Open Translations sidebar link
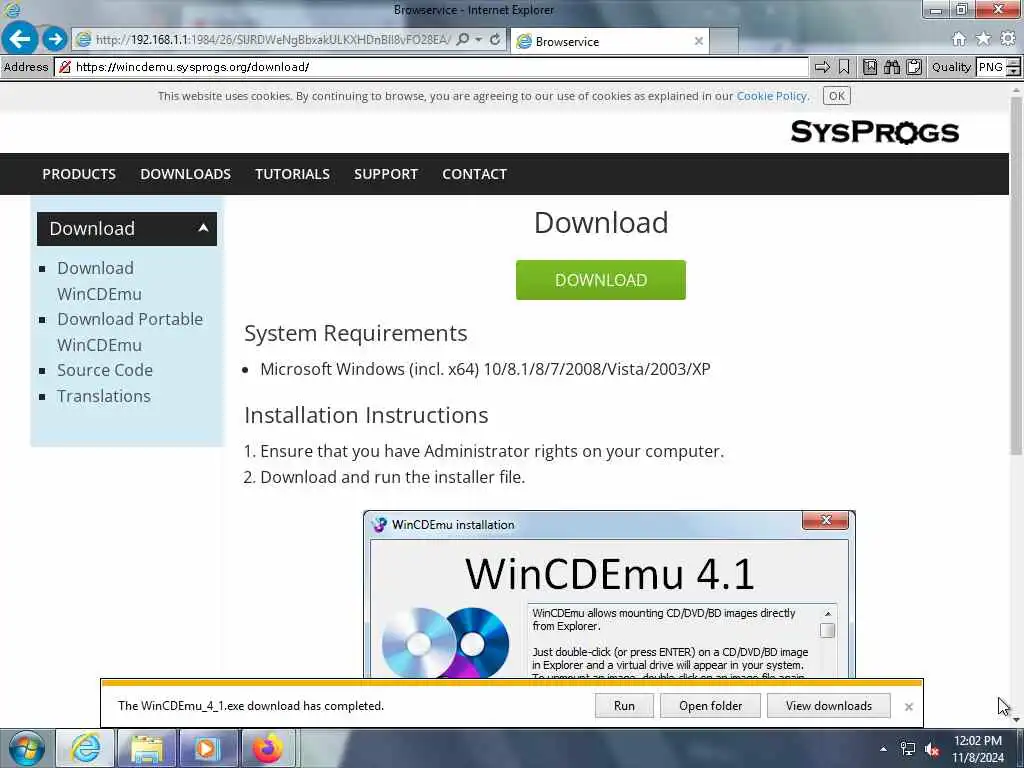Viewport: 1024px width, 768px height. [x=104, y=396]
